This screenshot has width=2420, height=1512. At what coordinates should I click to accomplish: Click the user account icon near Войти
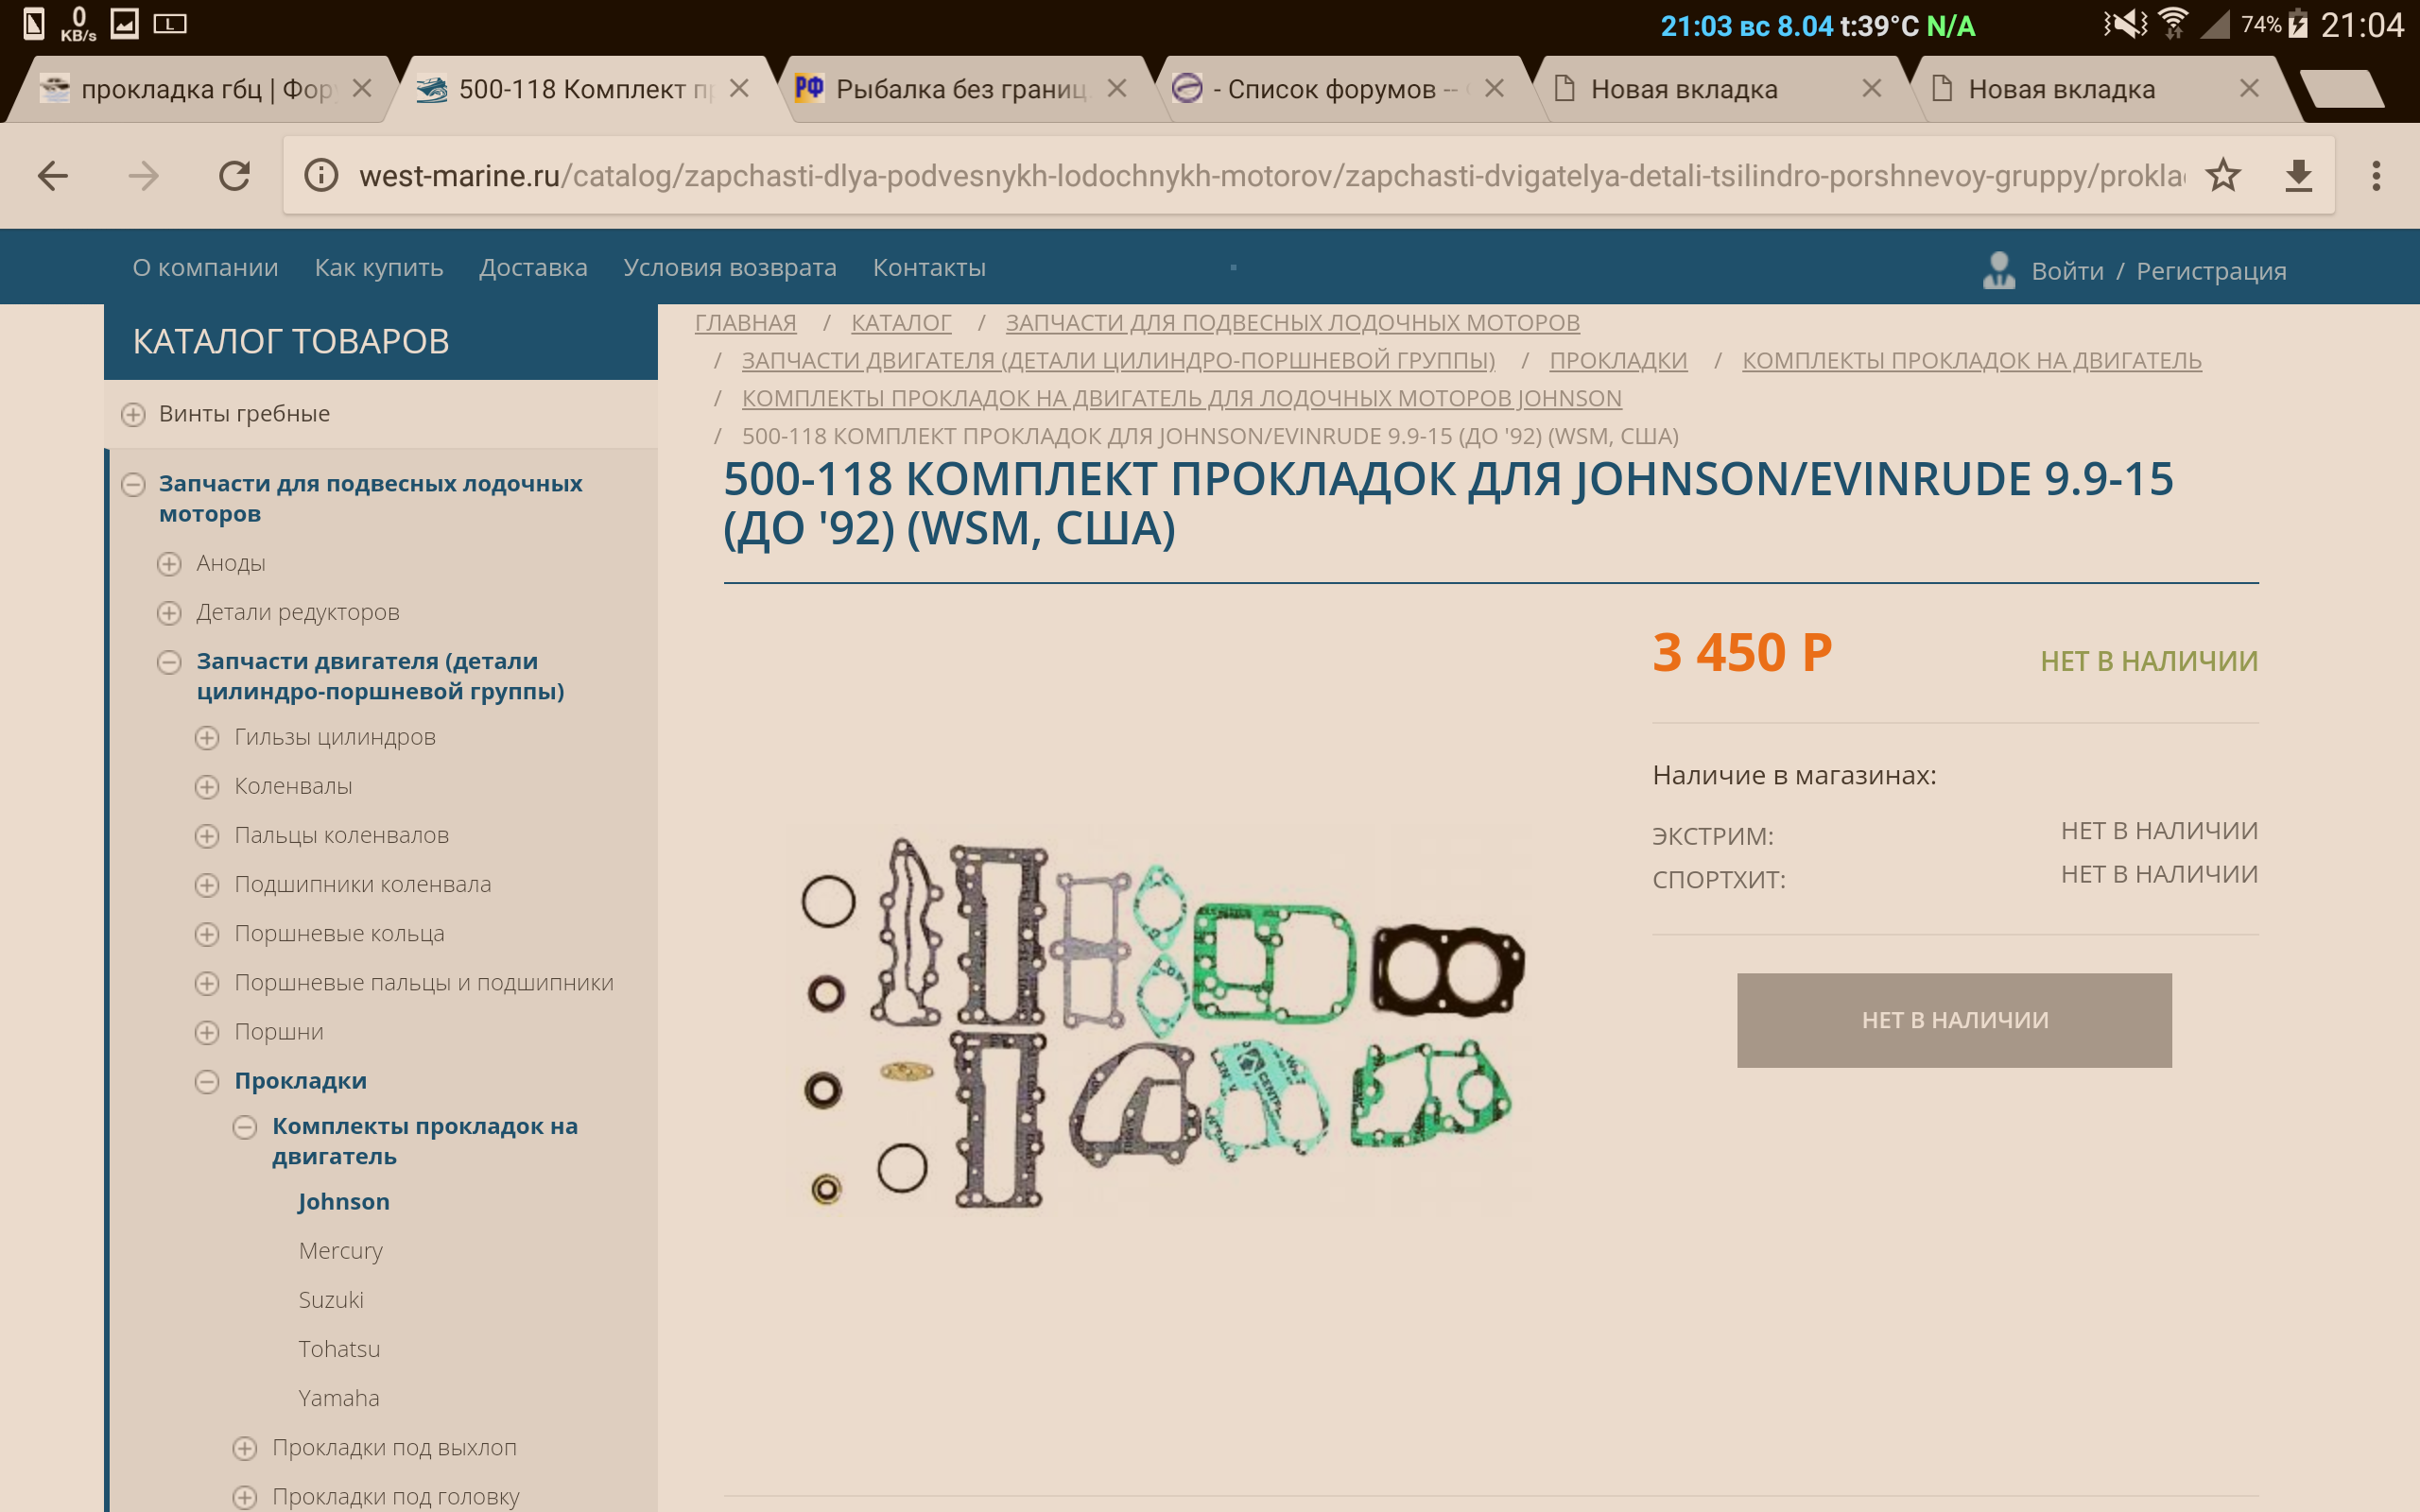(1998, 270)
